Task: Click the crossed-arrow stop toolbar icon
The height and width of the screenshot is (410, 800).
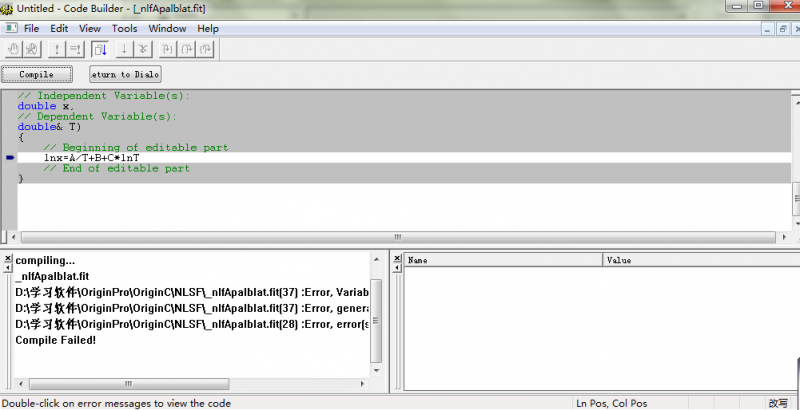Action: [142, 49]
